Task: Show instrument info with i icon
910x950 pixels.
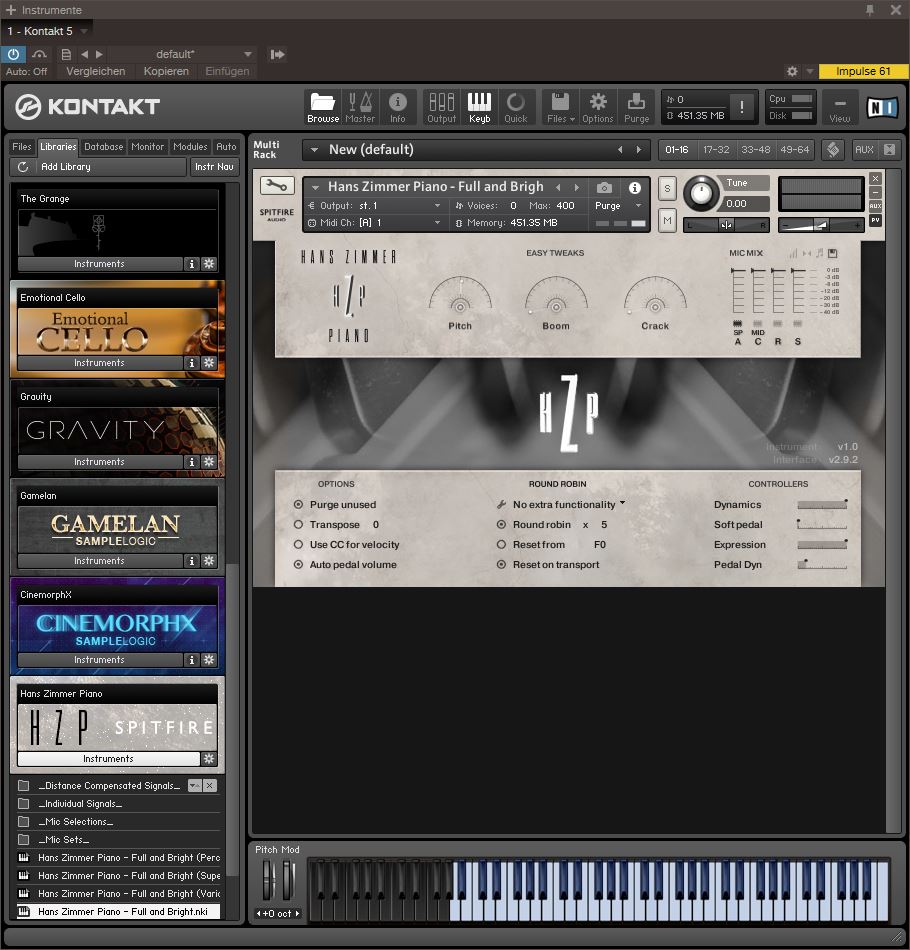Action: pos(634,188)
